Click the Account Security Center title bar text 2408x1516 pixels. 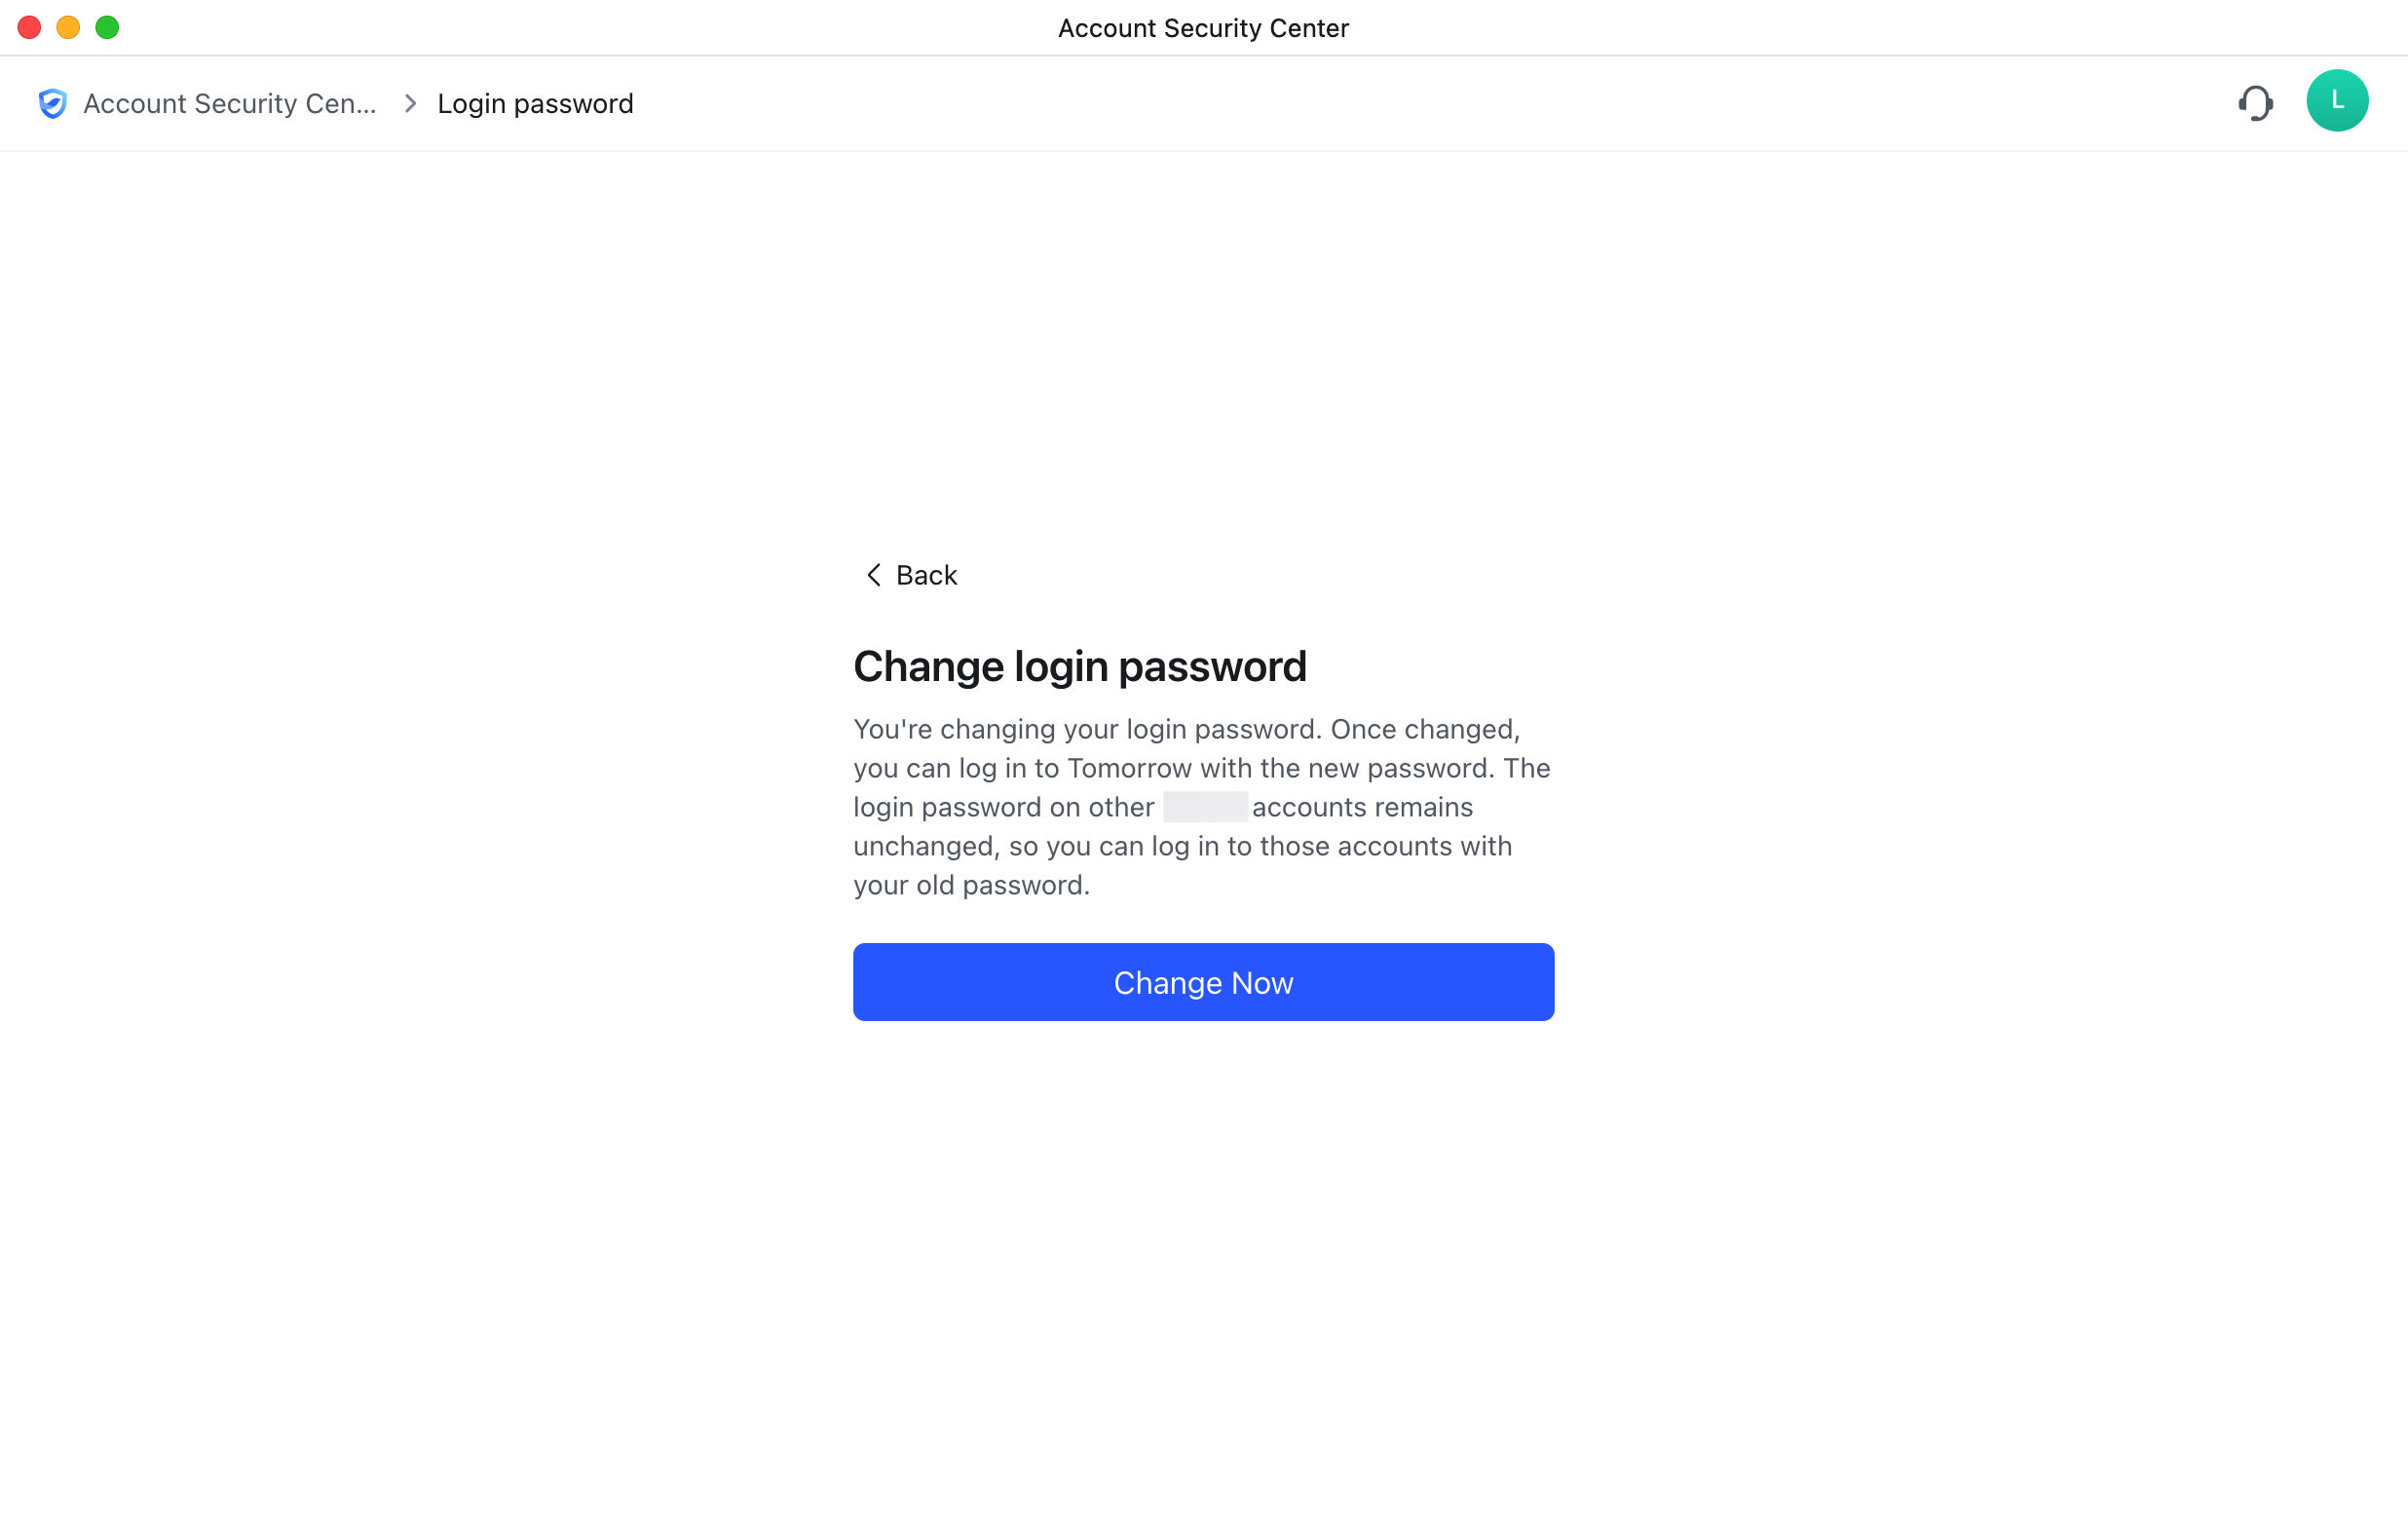(x=1203, y=27)
